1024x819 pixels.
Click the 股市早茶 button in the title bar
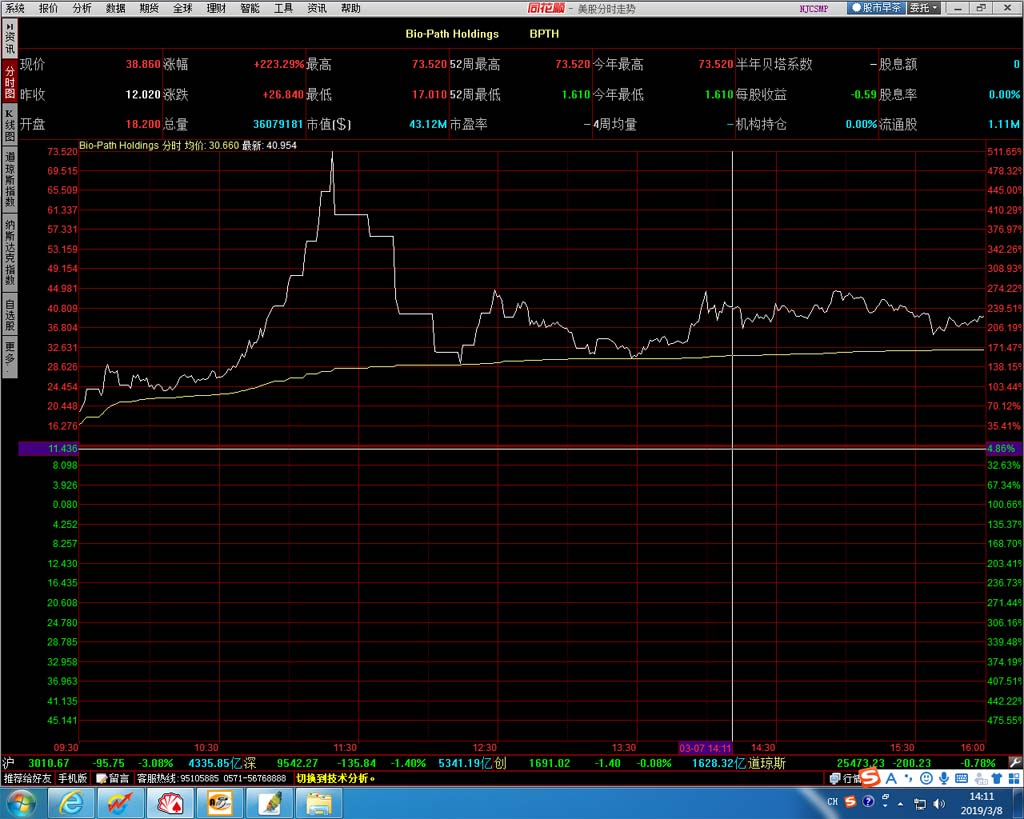[x=876, y=8]
